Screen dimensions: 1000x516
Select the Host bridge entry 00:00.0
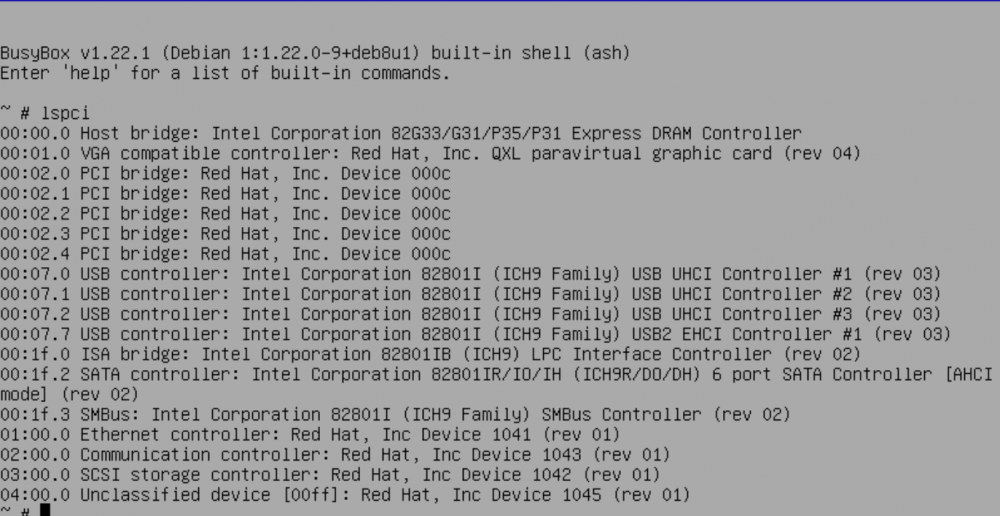coord(401,133)
